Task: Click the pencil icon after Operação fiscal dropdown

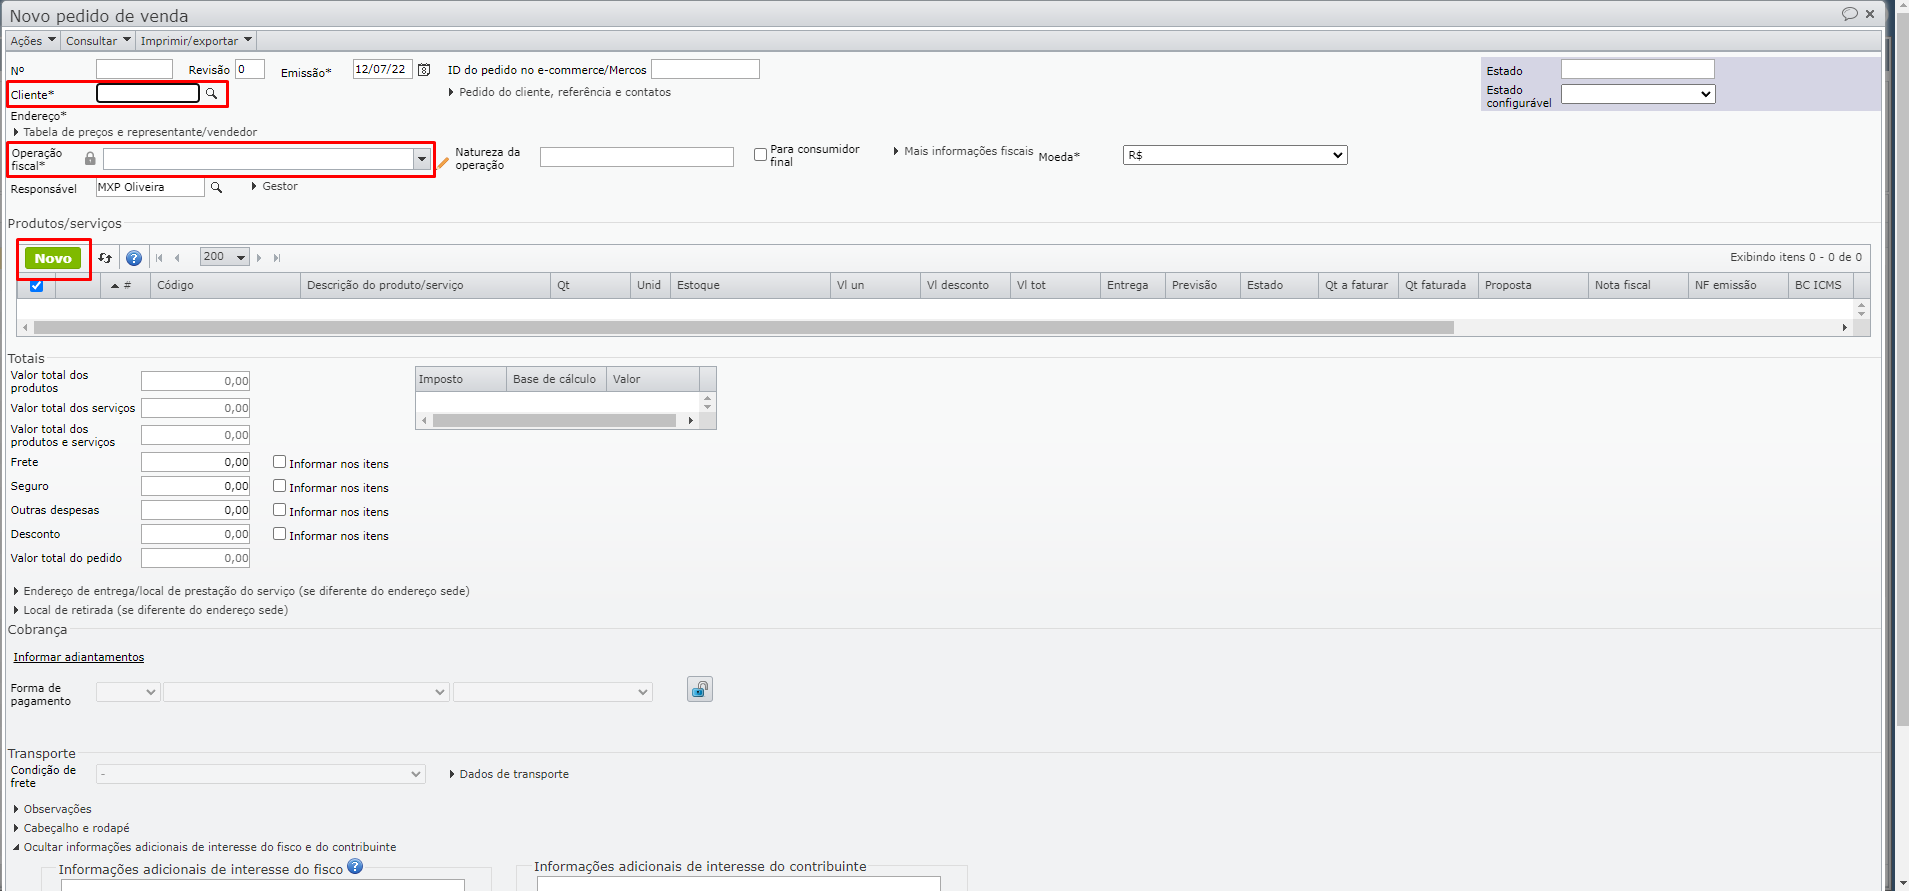Action: coord(443,161)
